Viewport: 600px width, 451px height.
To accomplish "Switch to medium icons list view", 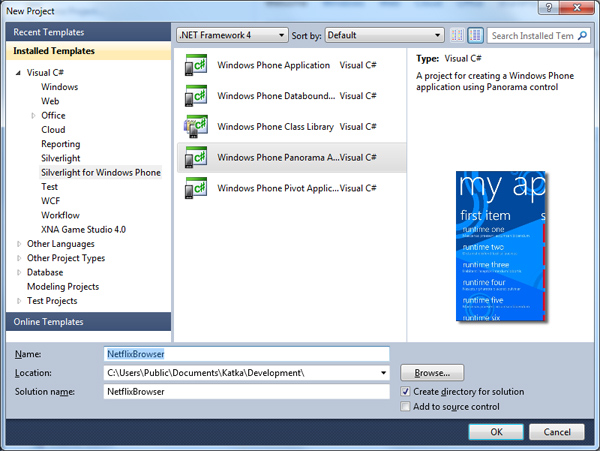I will [x=475, y=35].
